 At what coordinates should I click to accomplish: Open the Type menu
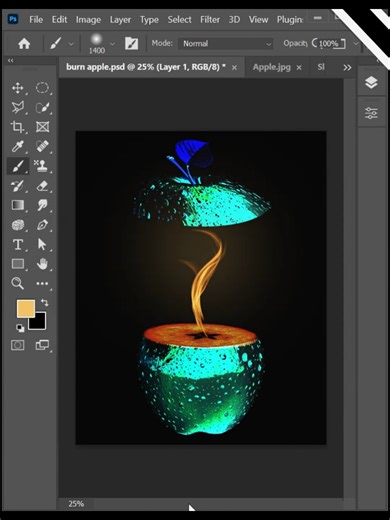coord(149,20)
